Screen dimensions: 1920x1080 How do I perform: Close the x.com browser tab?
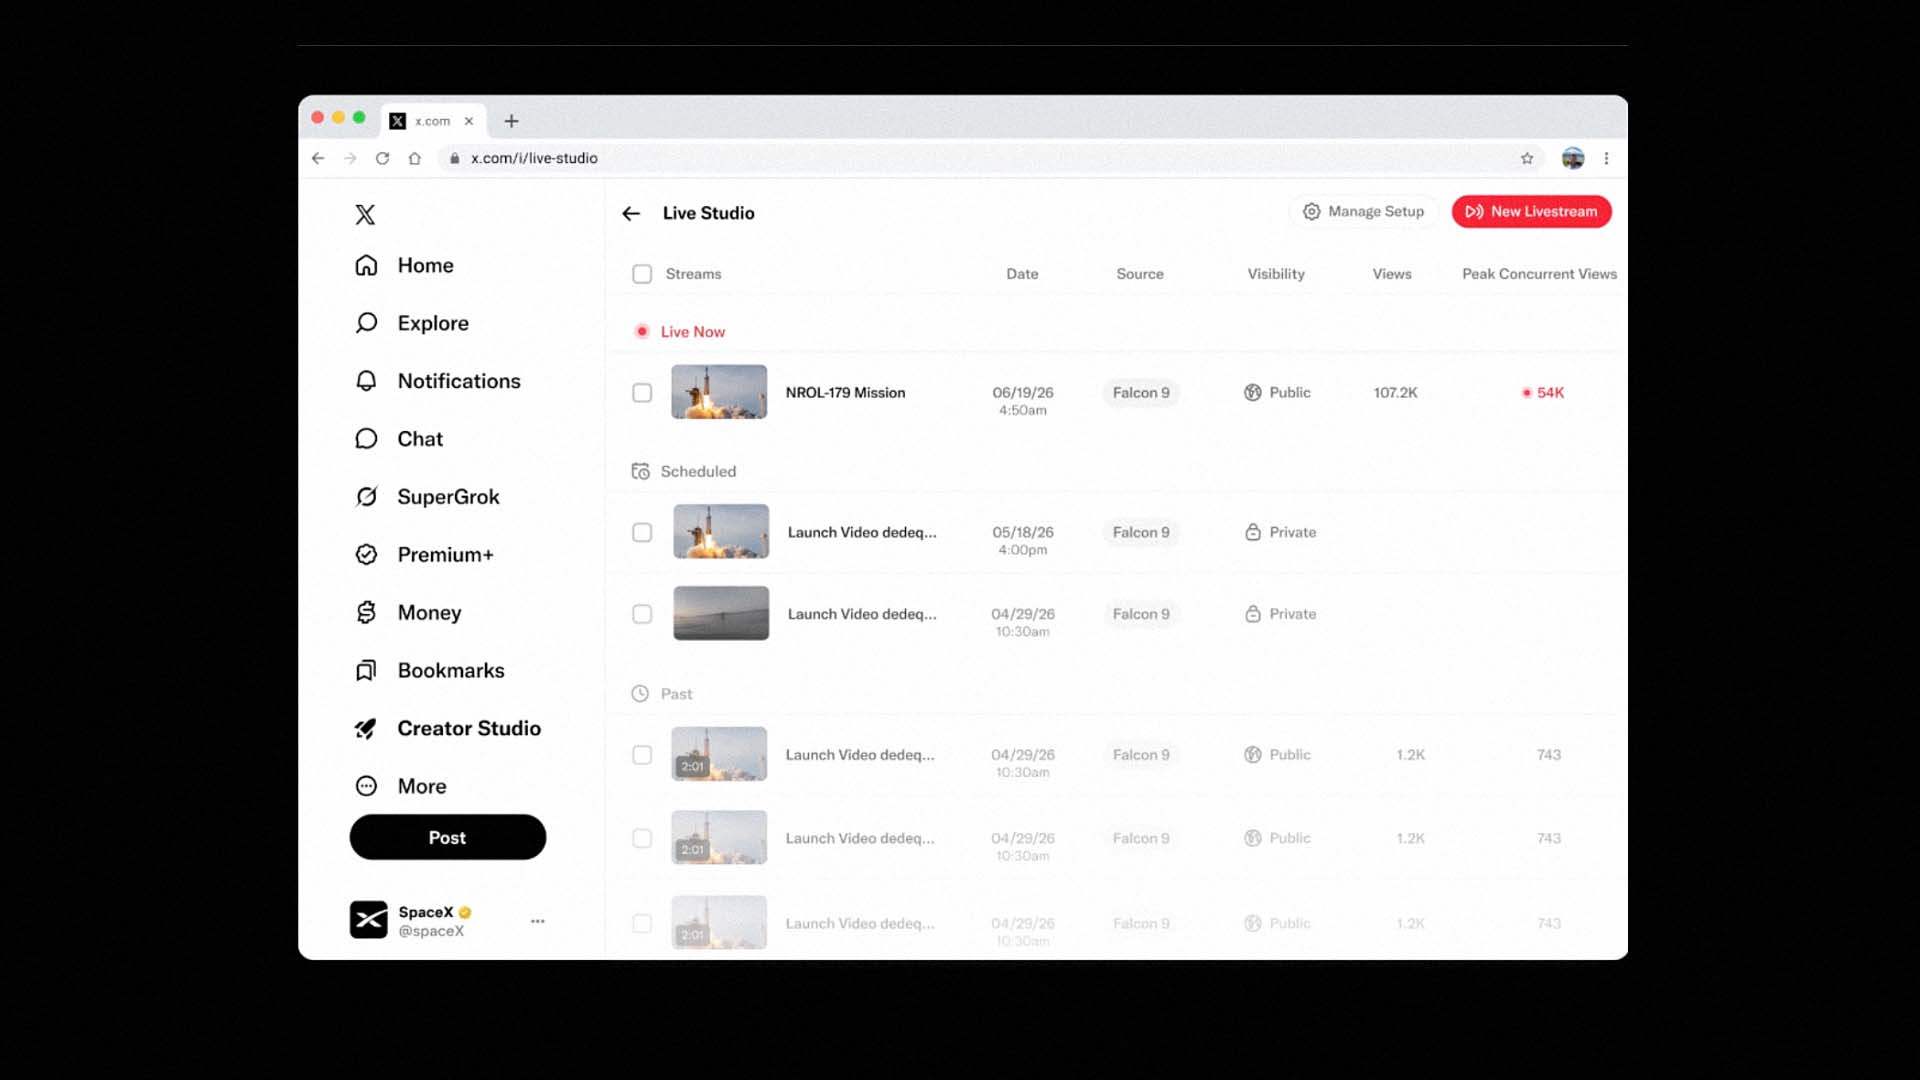point(468,121)
